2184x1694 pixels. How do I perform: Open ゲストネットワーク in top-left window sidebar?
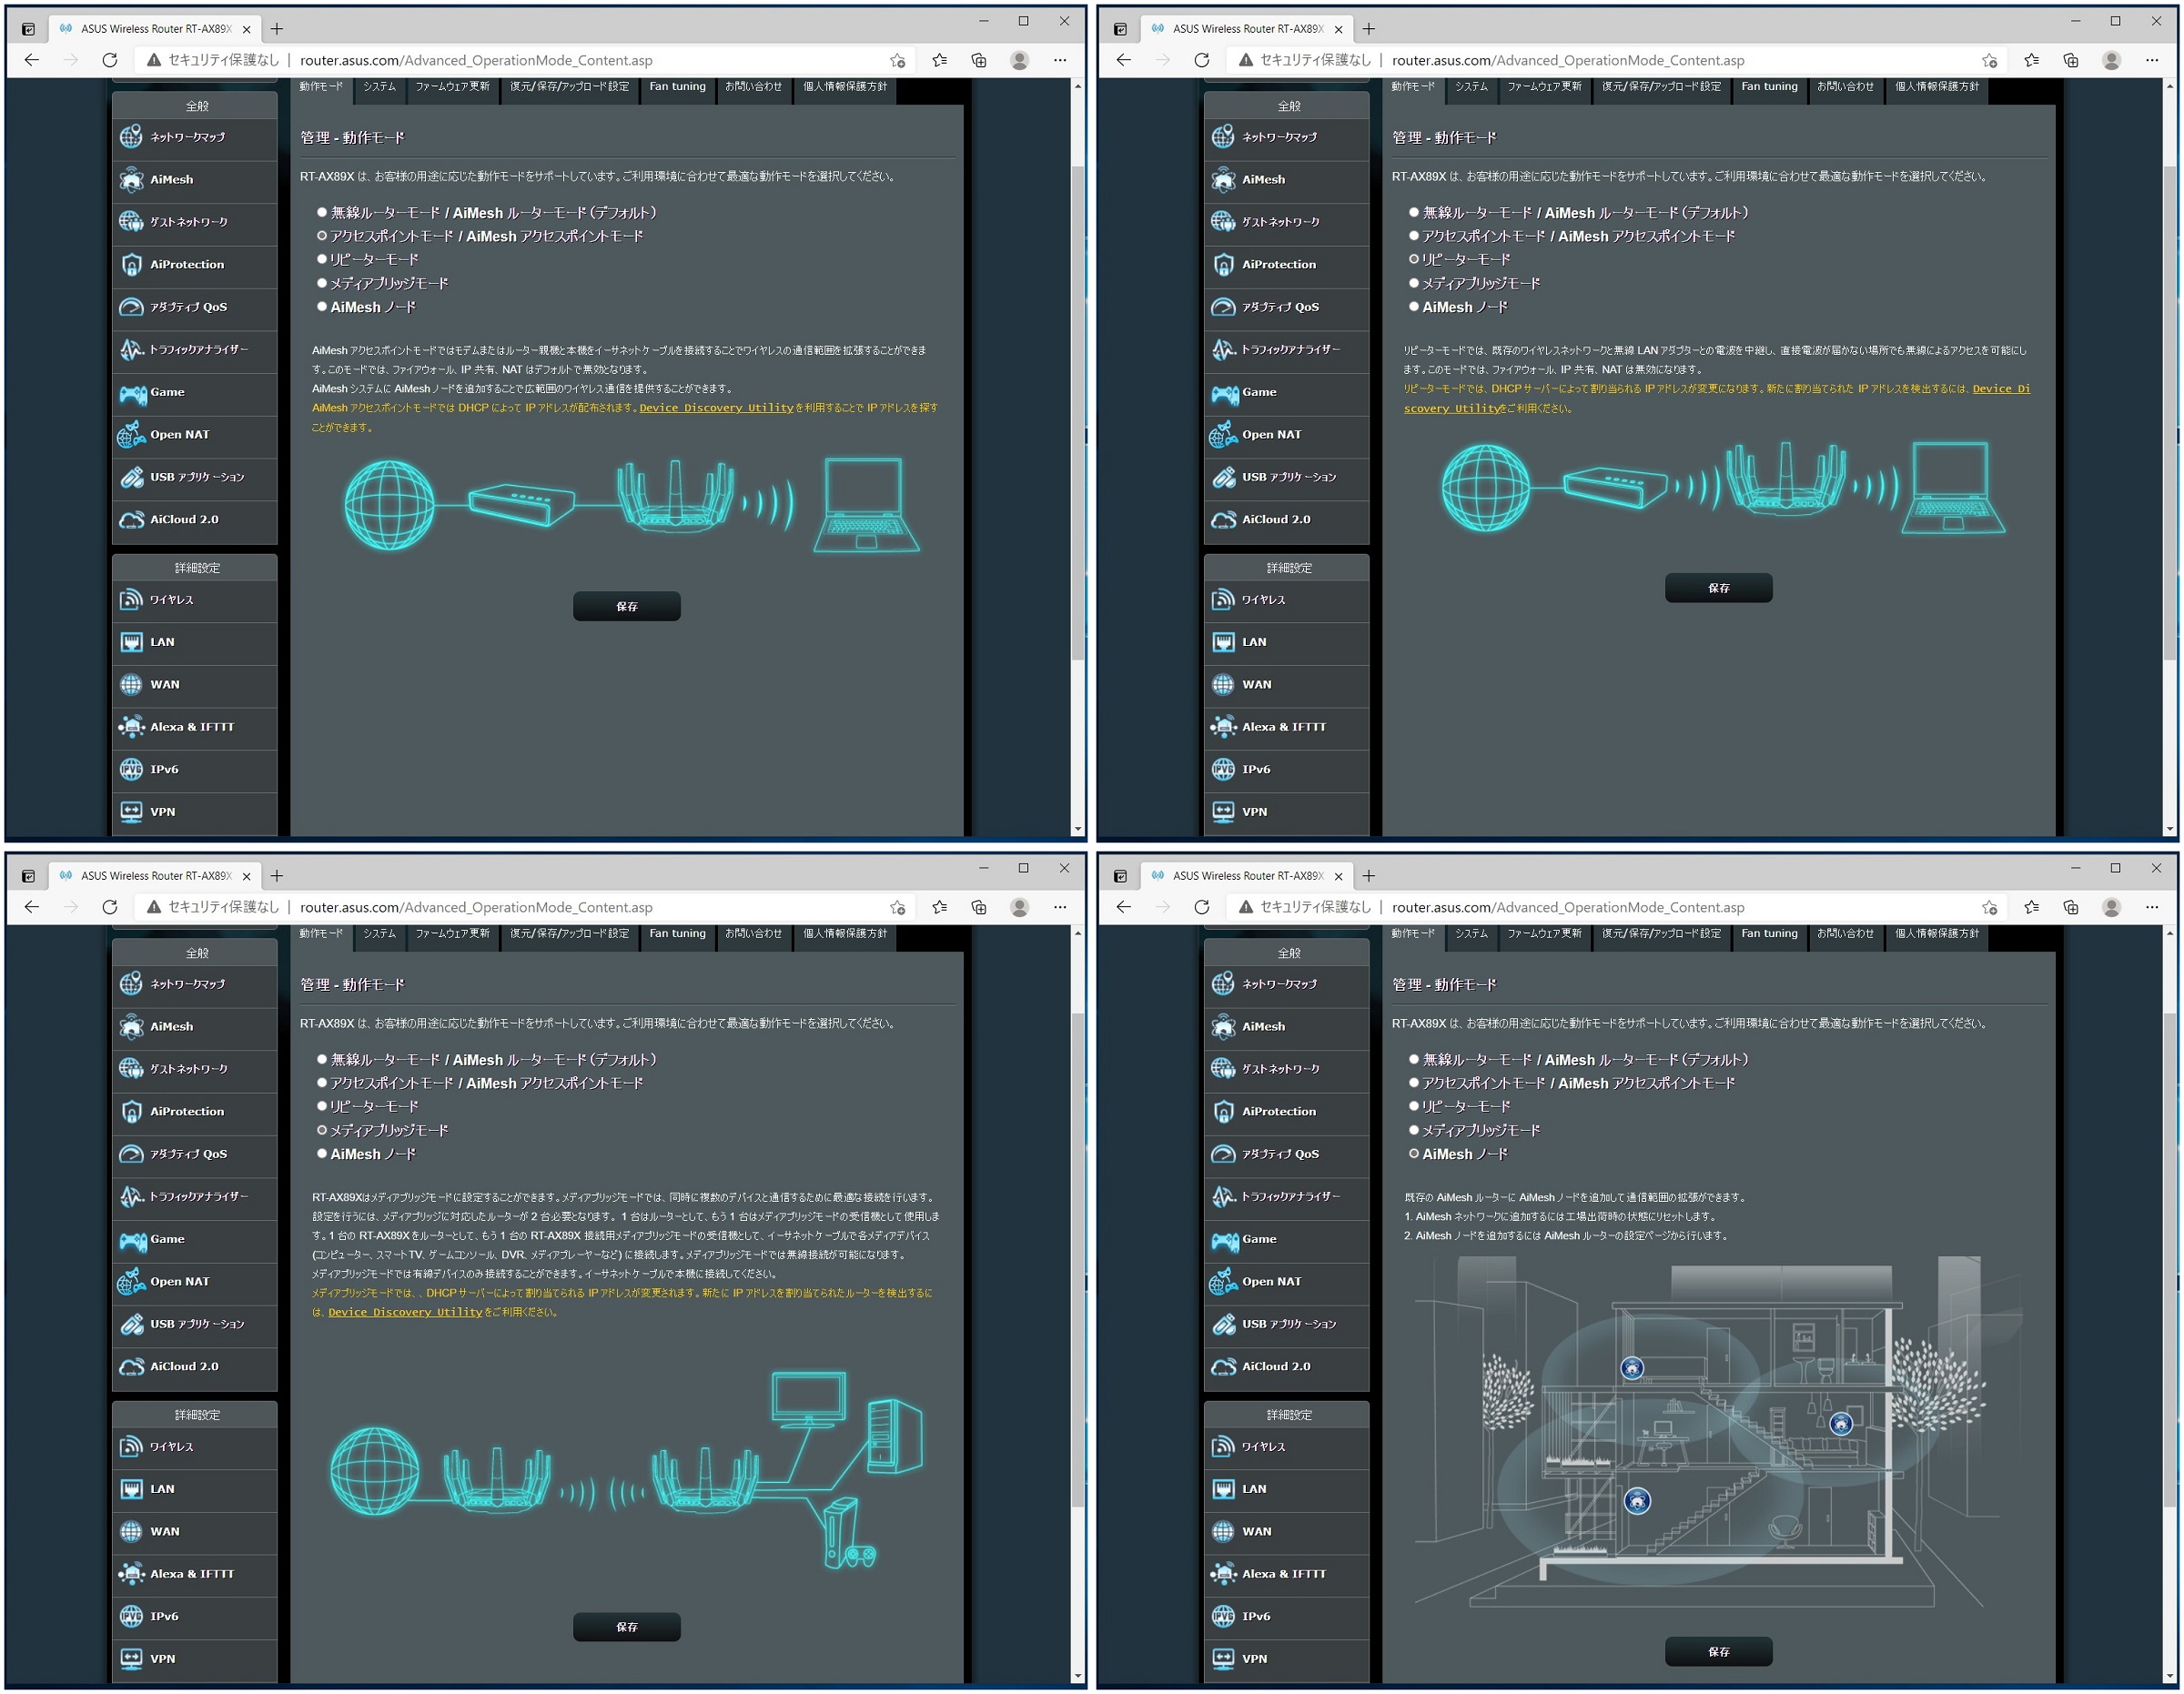(195, 222)
